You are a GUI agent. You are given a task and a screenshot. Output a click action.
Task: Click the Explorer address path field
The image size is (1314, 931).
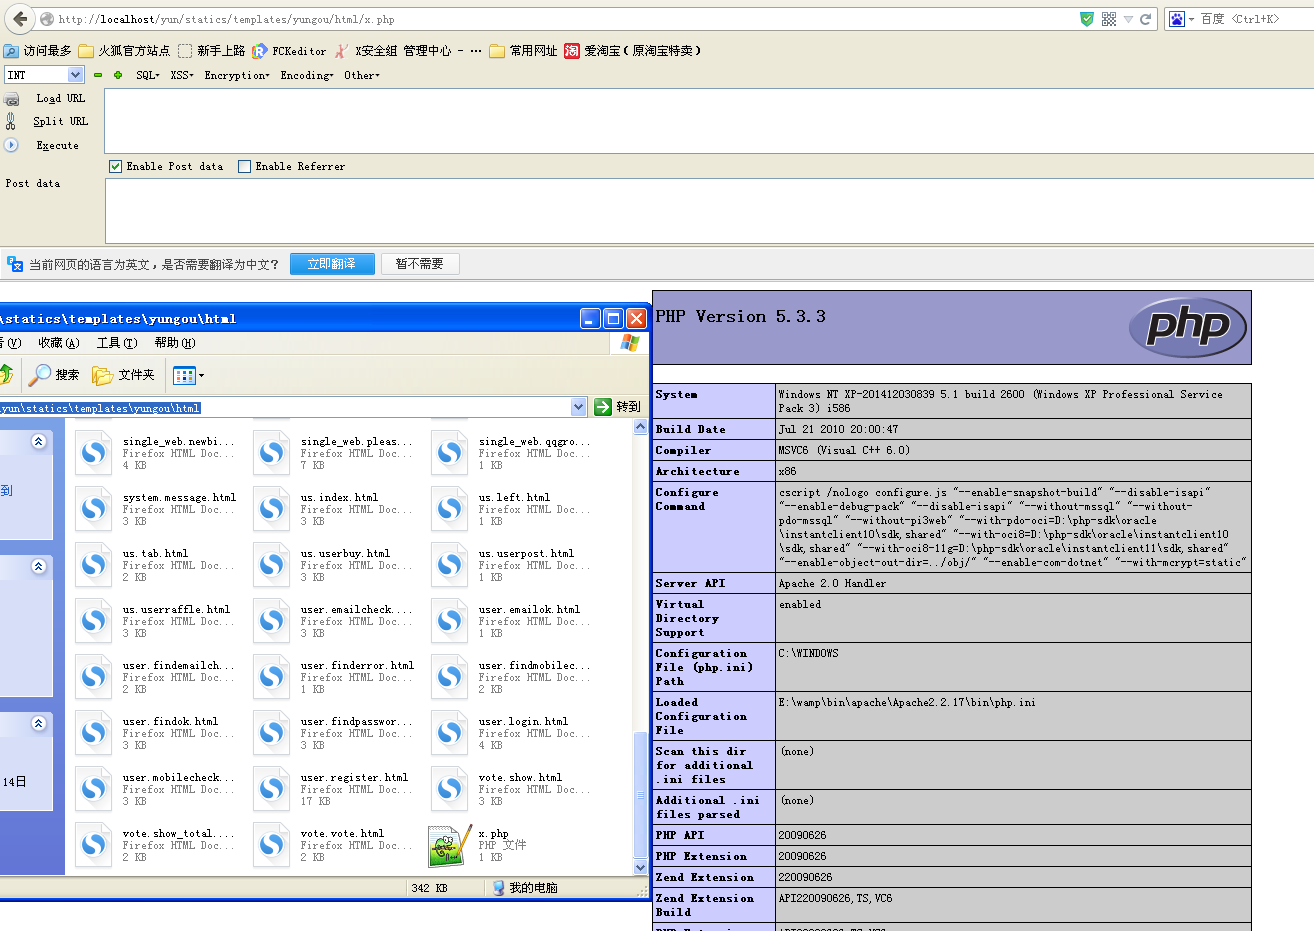285,407
